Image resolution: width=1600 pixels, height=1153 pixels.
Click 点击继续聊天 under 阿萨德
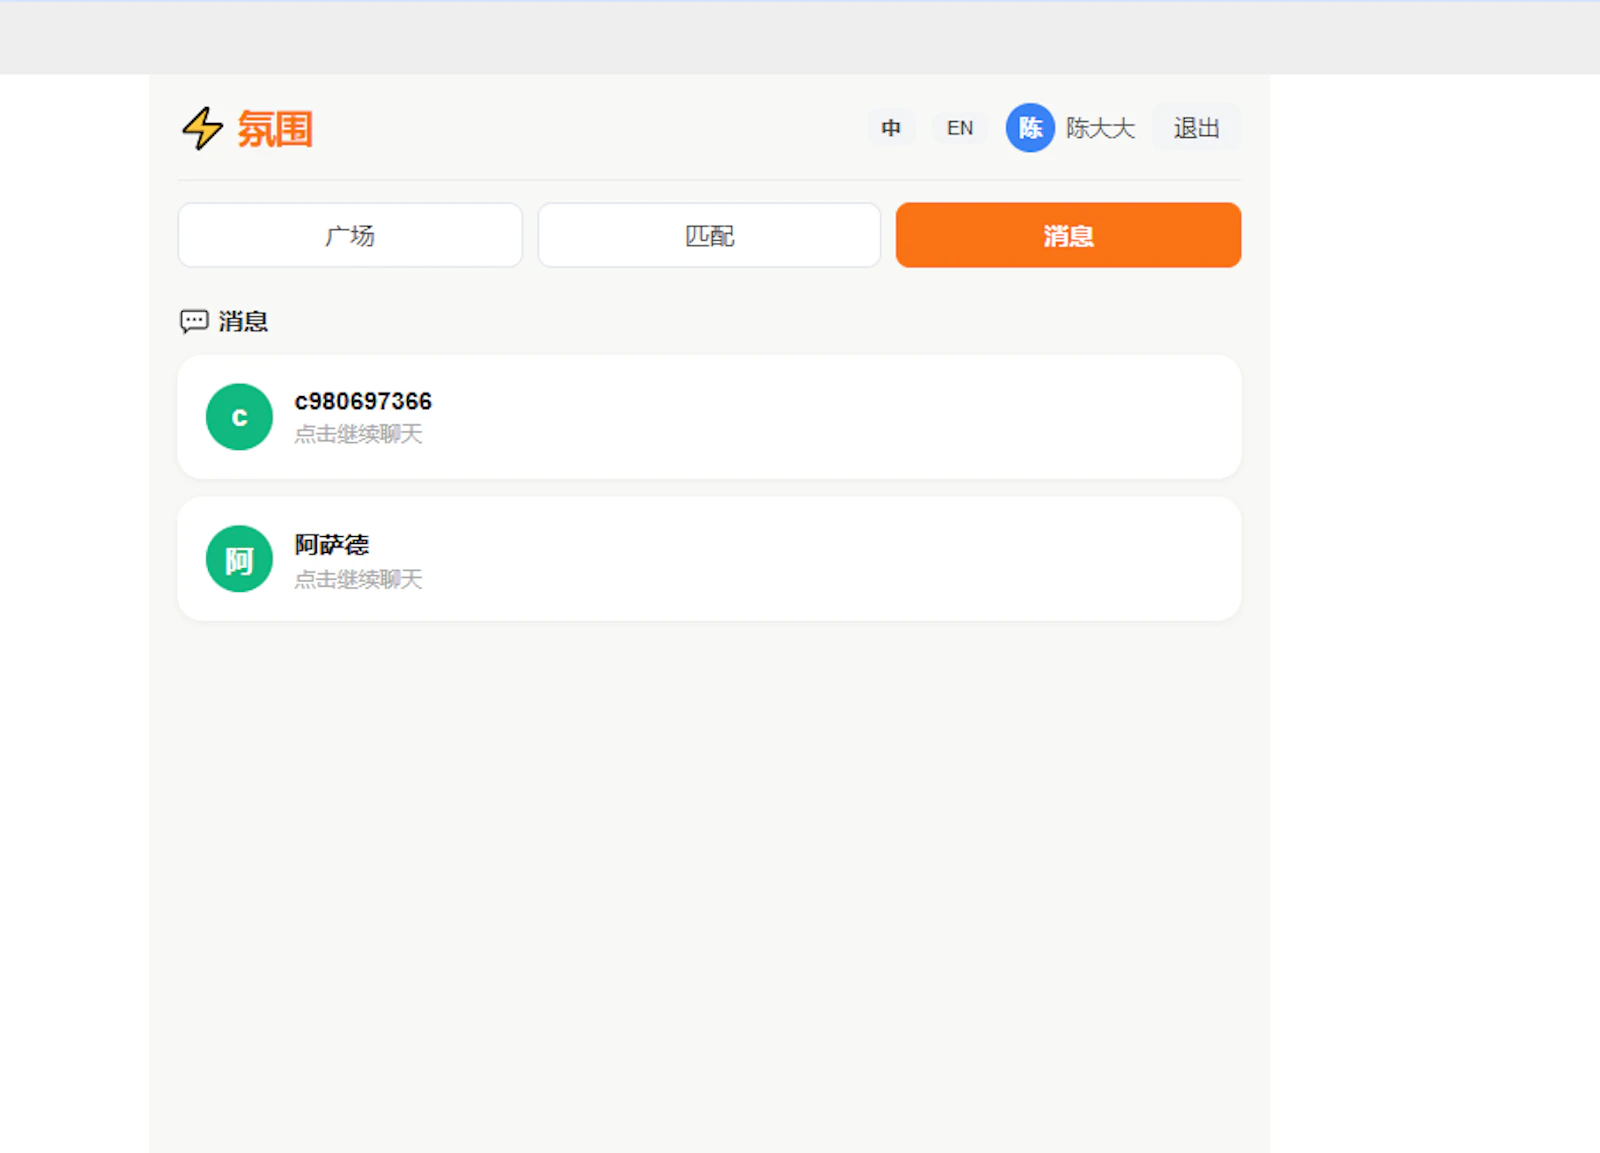click(358, 579)
